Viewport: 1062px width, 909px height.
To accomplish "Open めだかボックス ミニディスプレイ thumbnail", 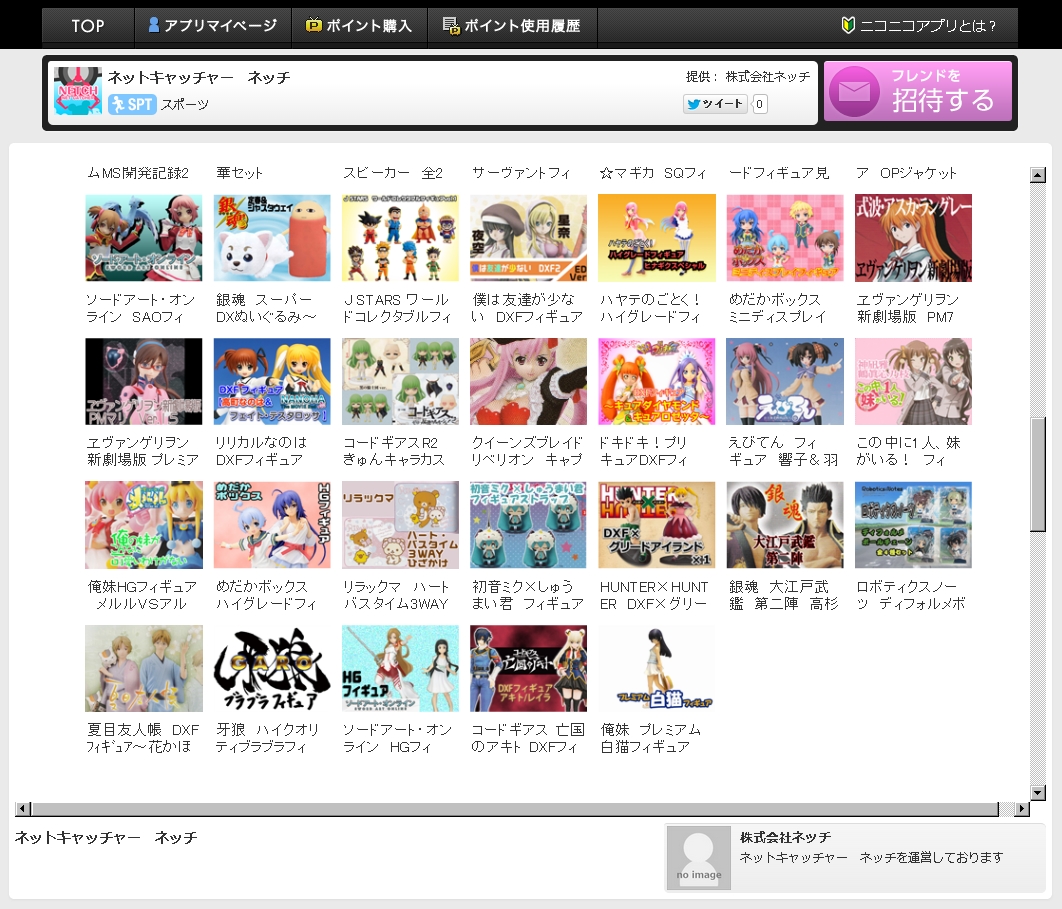I will (785, 238).
